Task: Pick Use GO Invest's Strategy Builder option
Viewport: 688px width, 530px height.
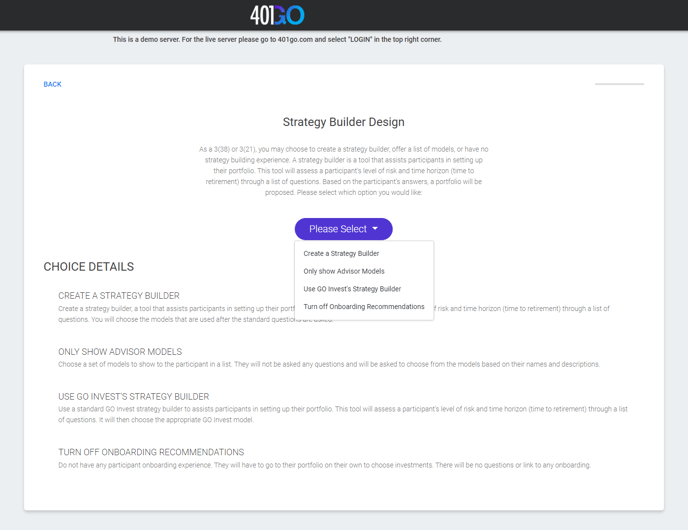Action: click(x=352, y=289)
